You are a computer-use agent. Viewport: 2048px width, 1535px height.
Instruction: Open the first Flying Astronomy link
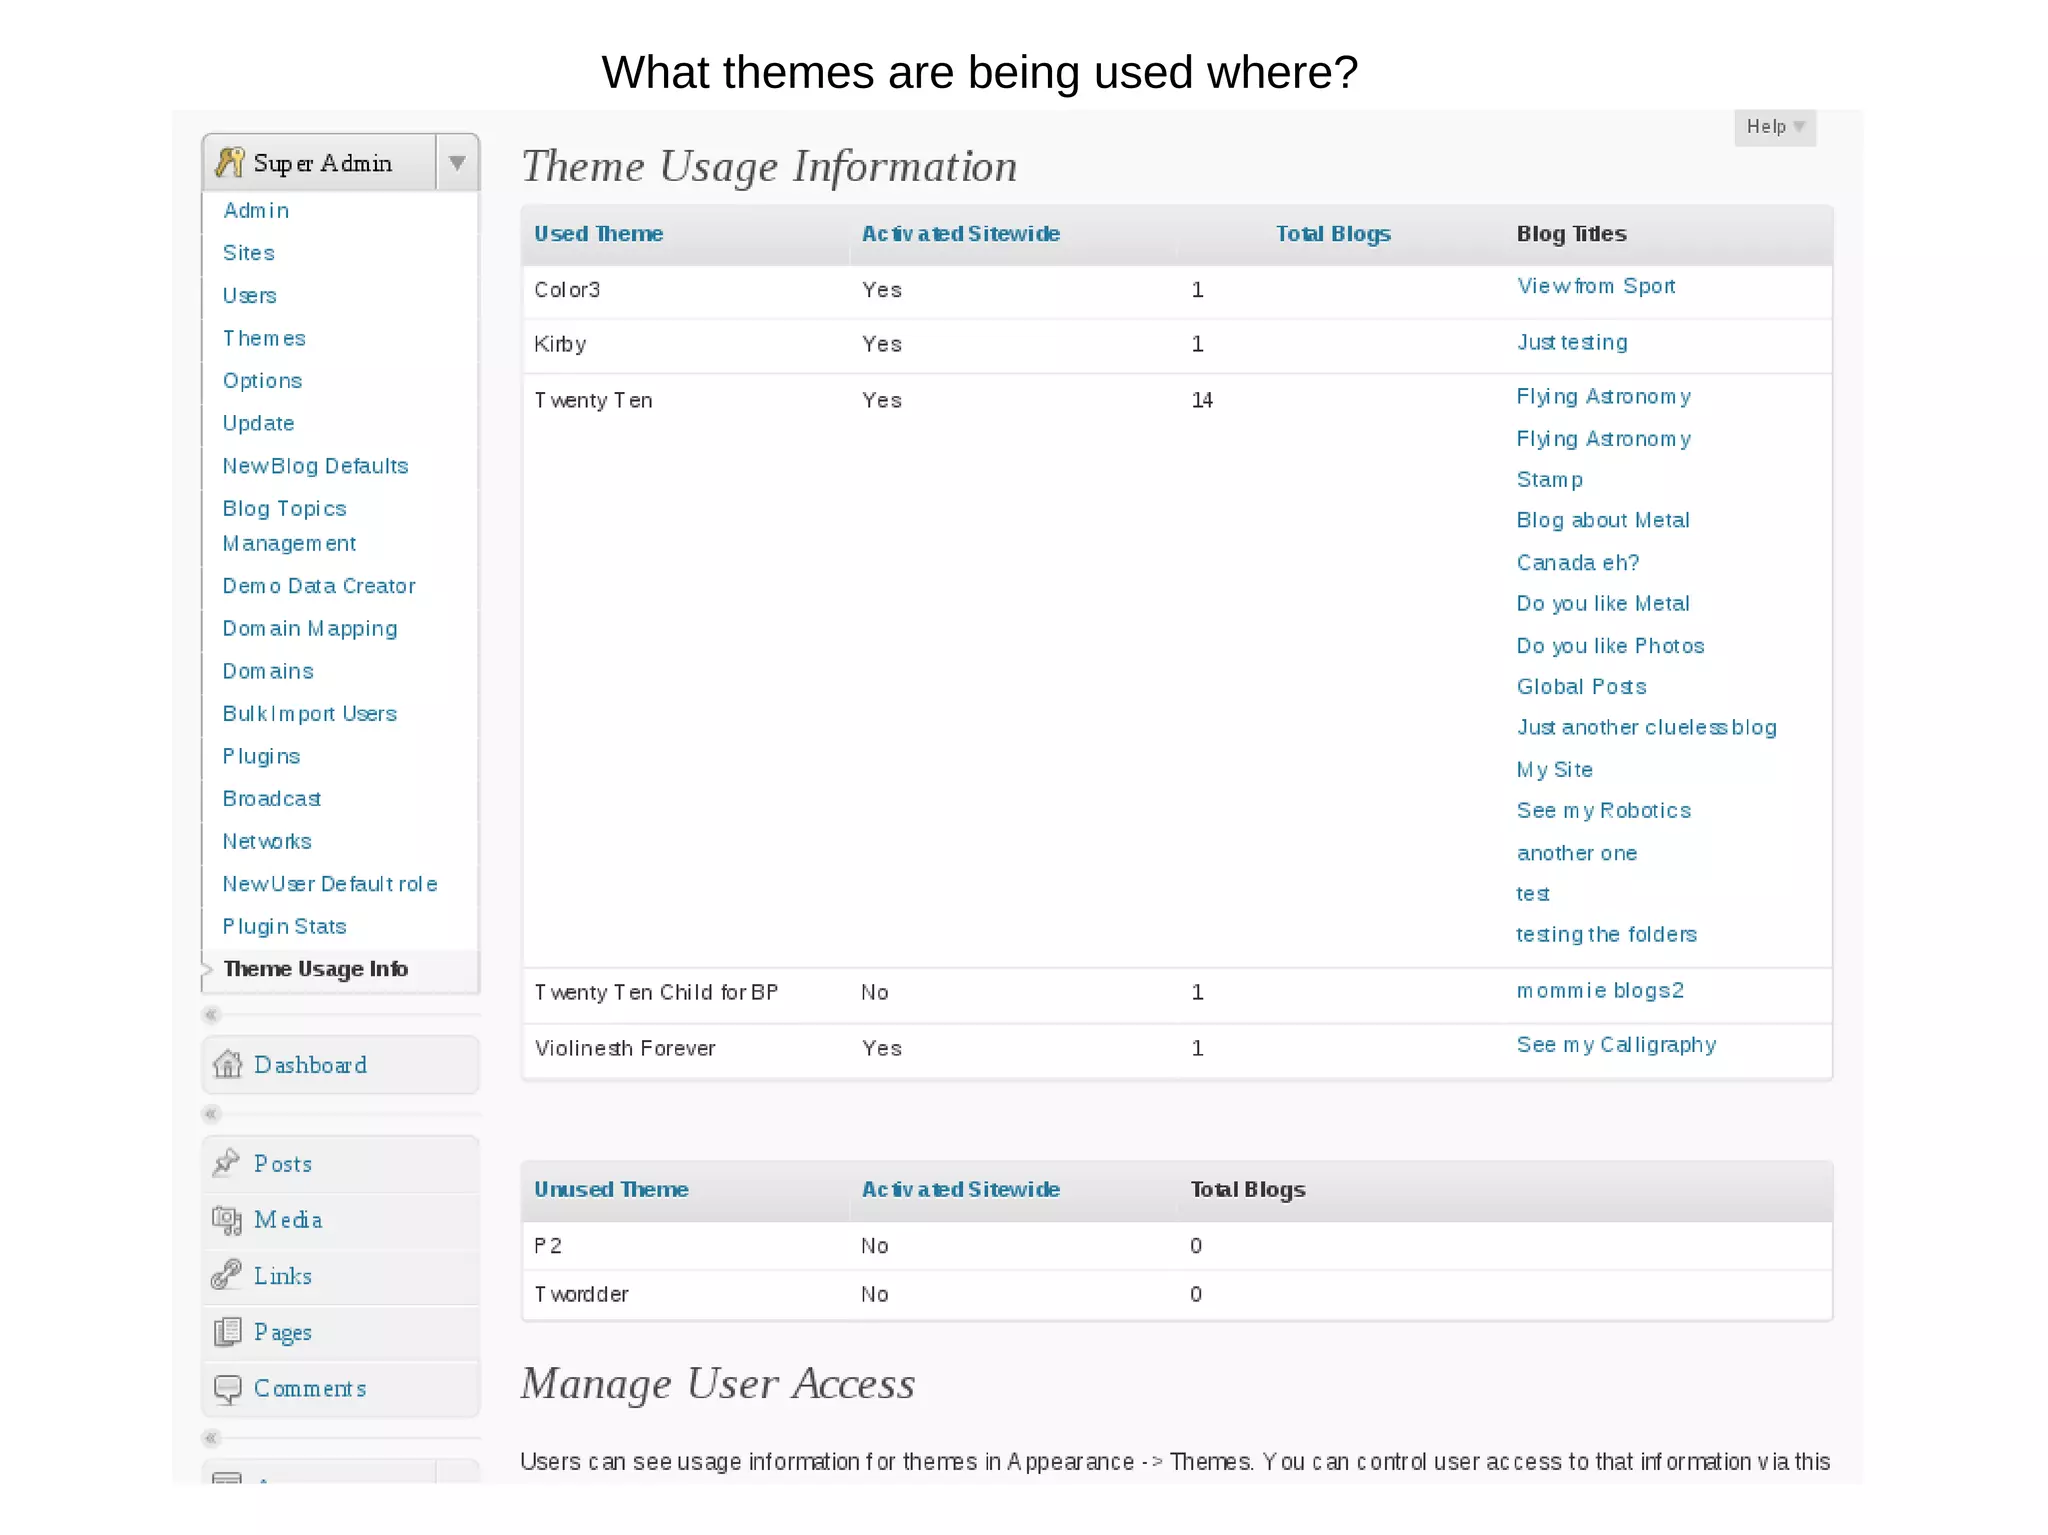pos(1604,398)
